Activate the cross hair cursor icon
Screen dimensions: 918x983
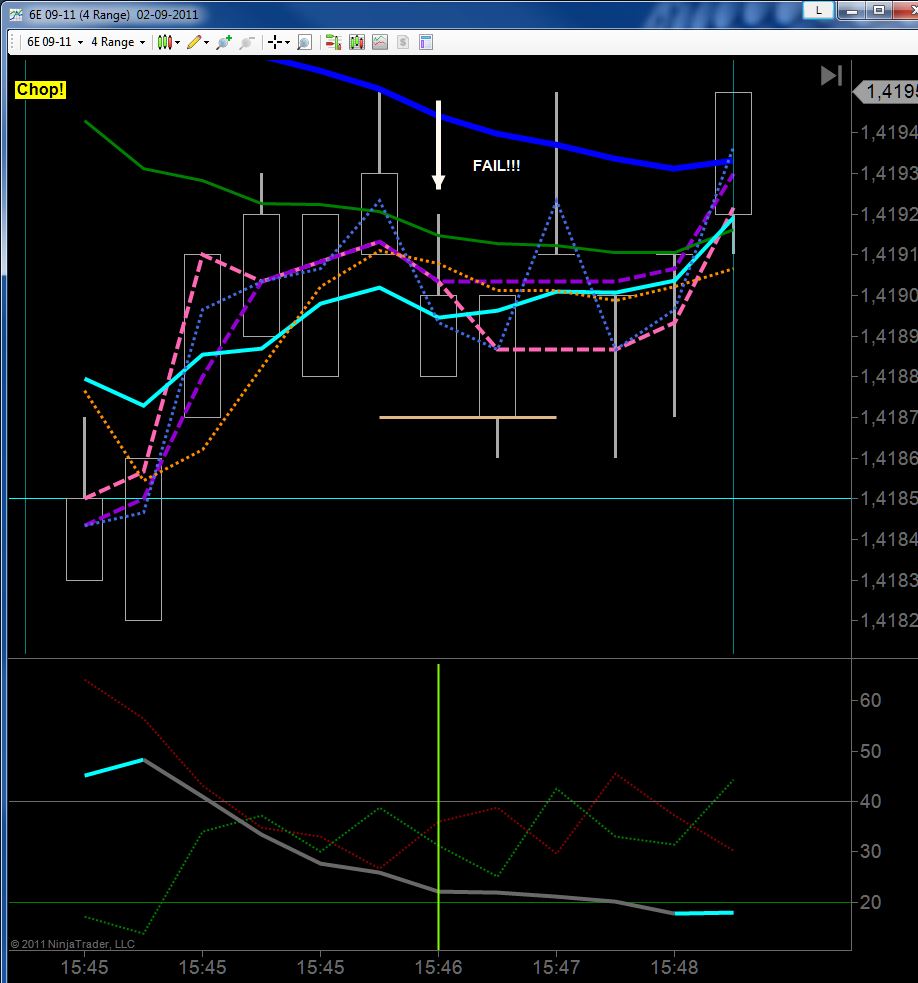coord(275,42)
